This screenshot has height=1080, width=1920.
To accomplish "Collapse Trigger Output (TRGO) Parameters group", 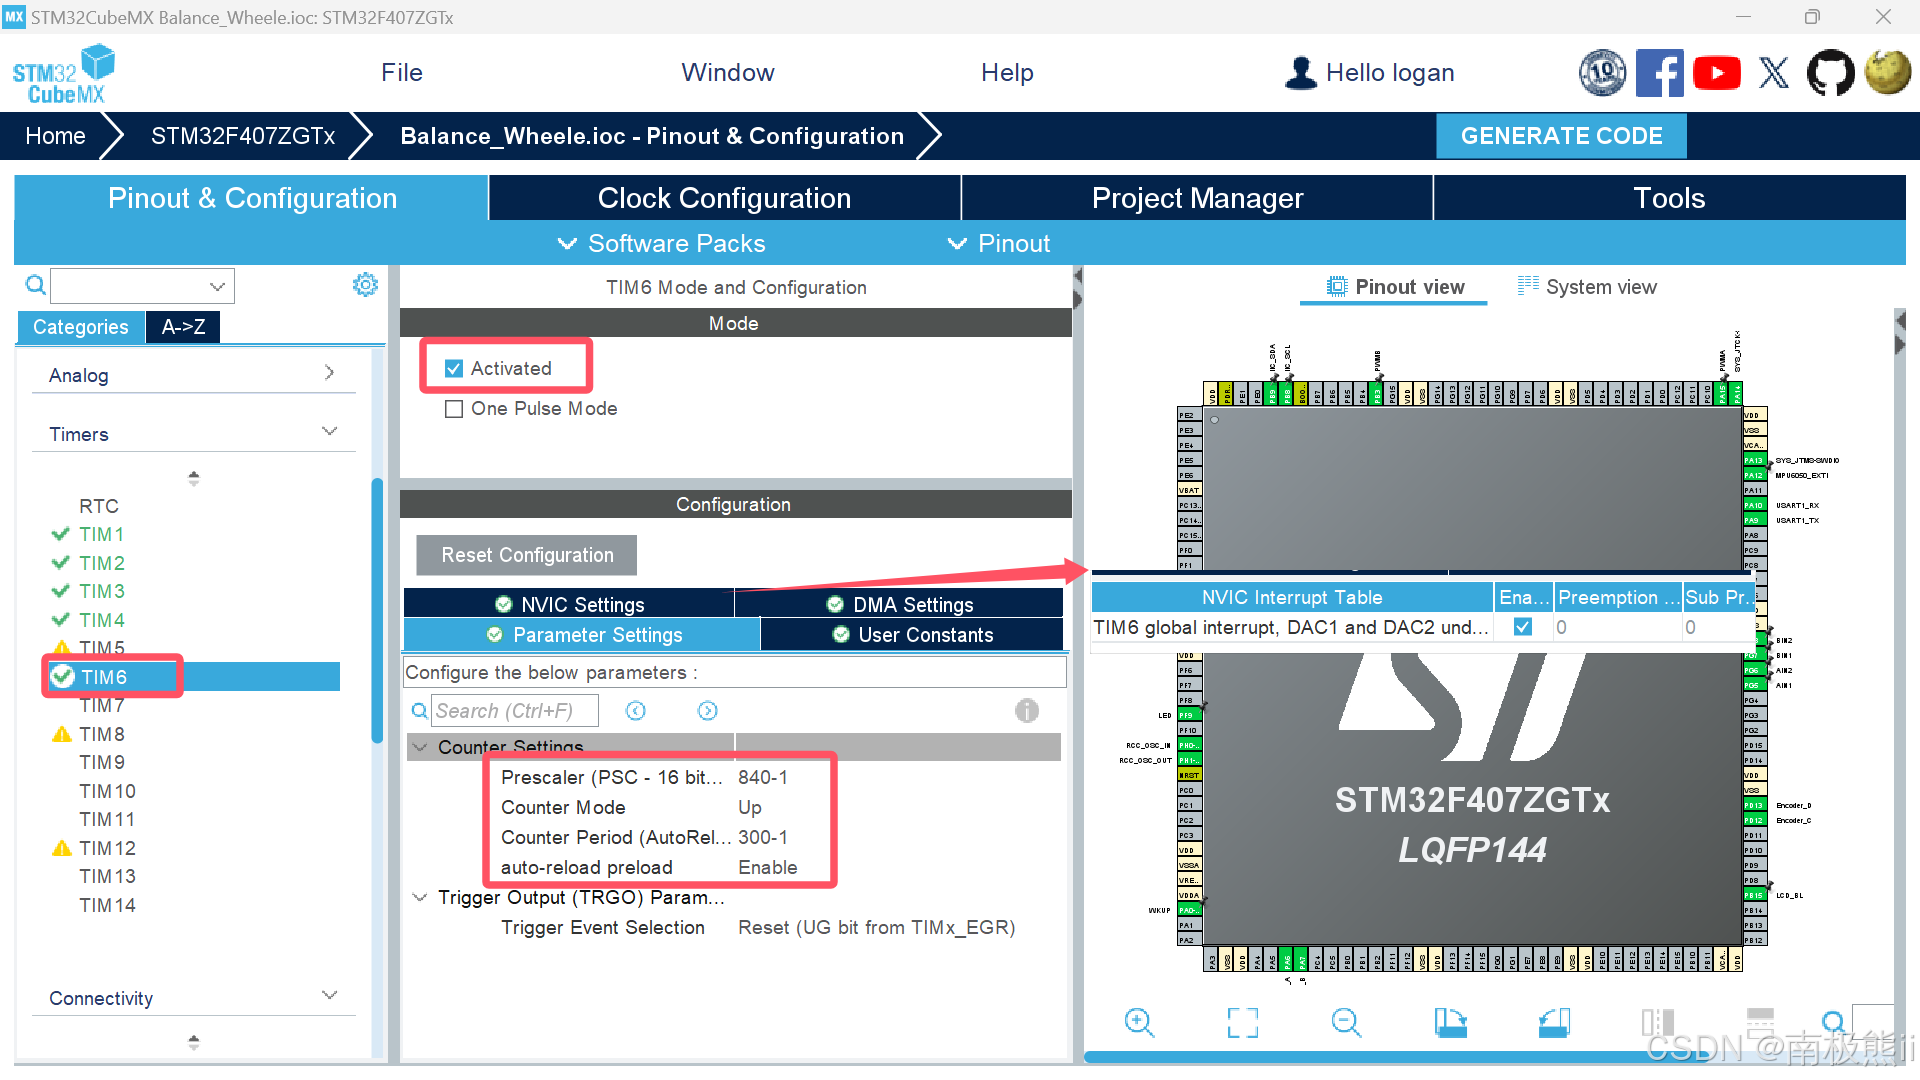I will pos(420,897).
